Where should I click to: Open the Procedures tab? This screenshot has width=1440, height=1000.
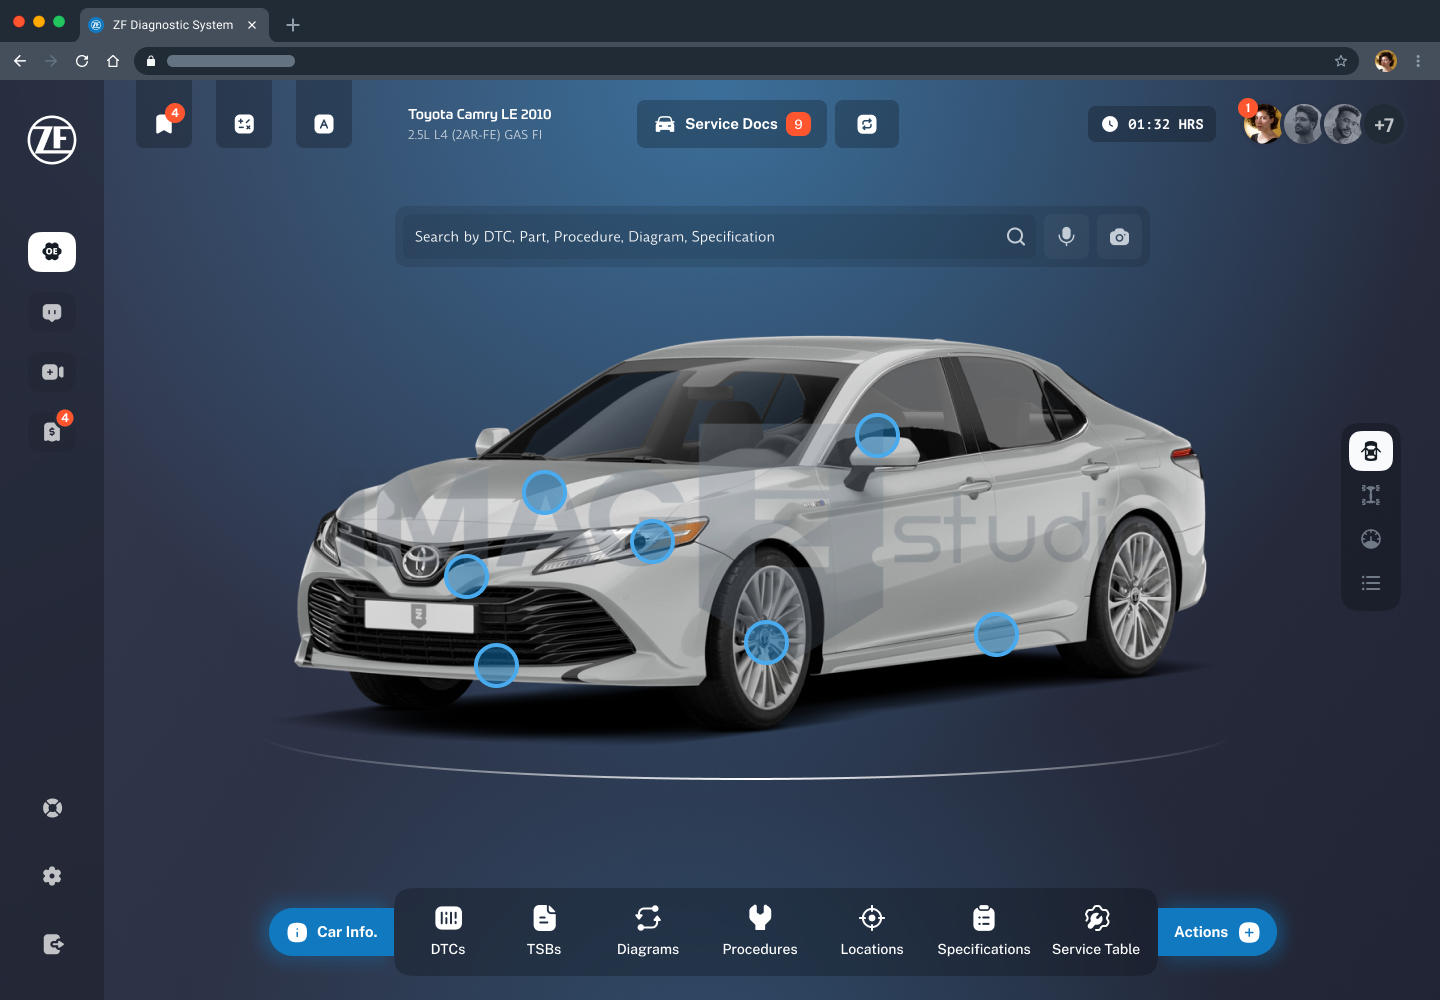pyautogui.click(x=760, y=931)
